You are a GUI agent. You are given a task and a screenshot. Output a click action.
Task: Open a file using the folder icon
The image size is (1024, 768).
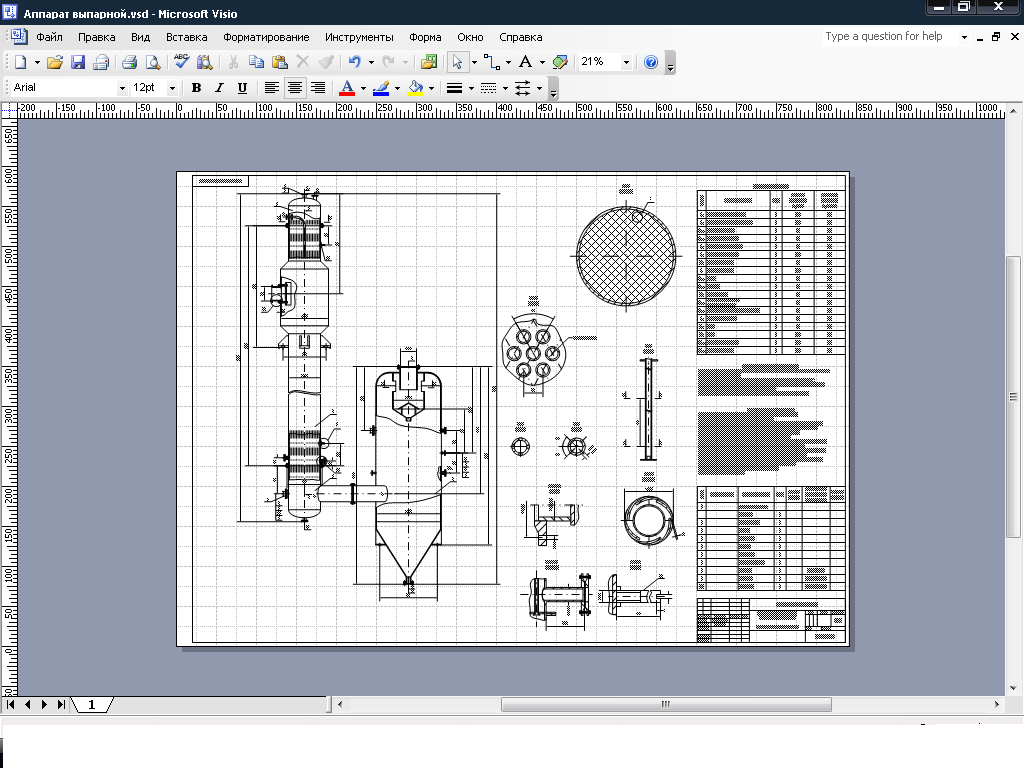55,62
